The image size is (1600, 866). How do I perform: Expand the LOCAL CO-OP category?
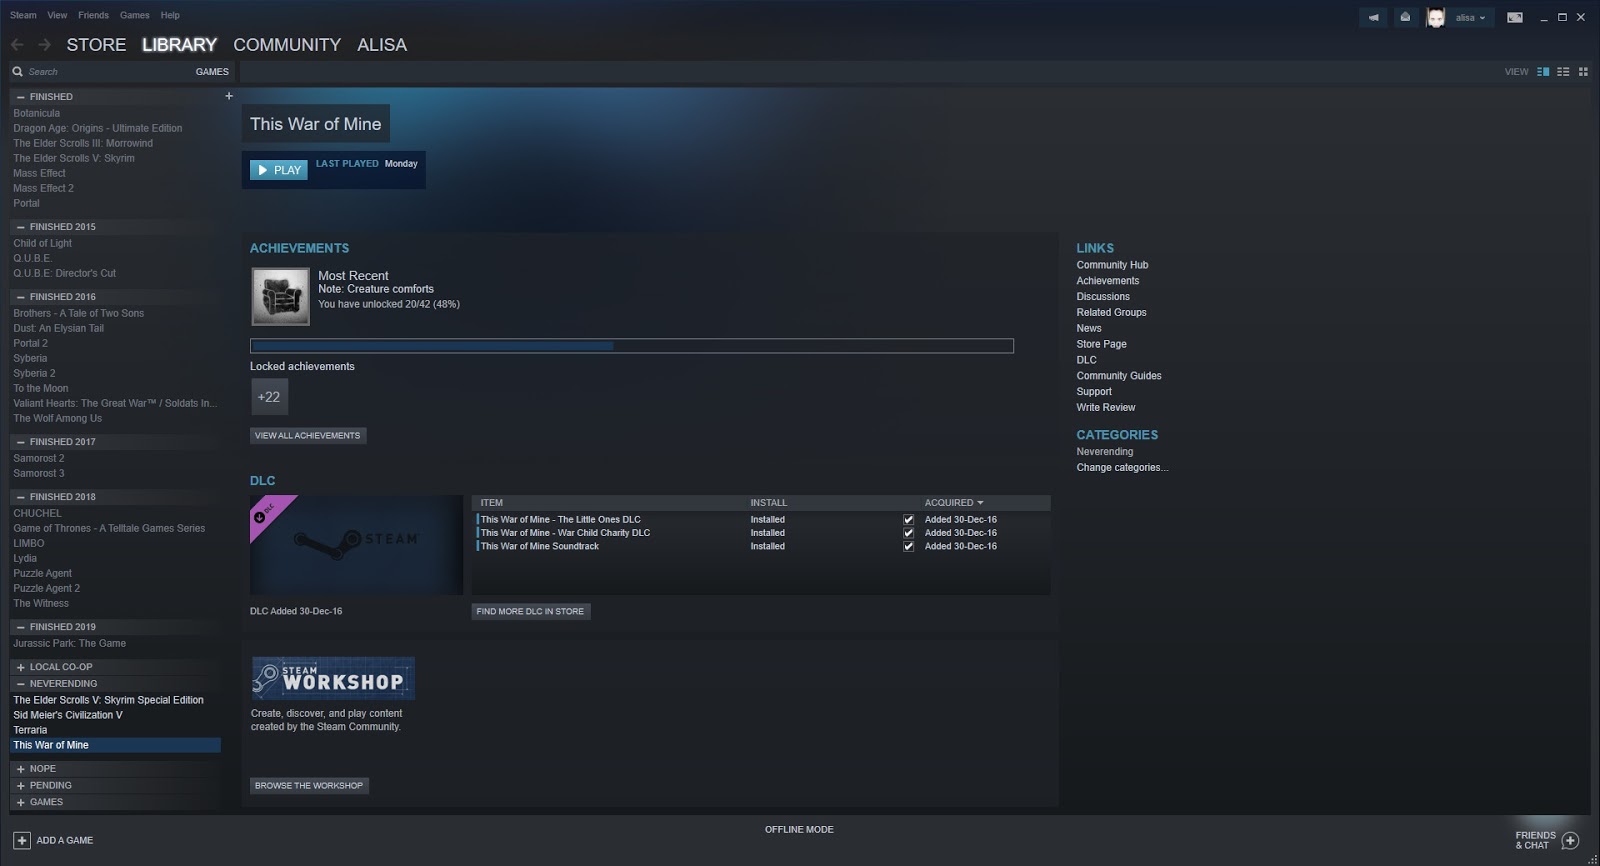pyautogui.click(x=21, y=667)
